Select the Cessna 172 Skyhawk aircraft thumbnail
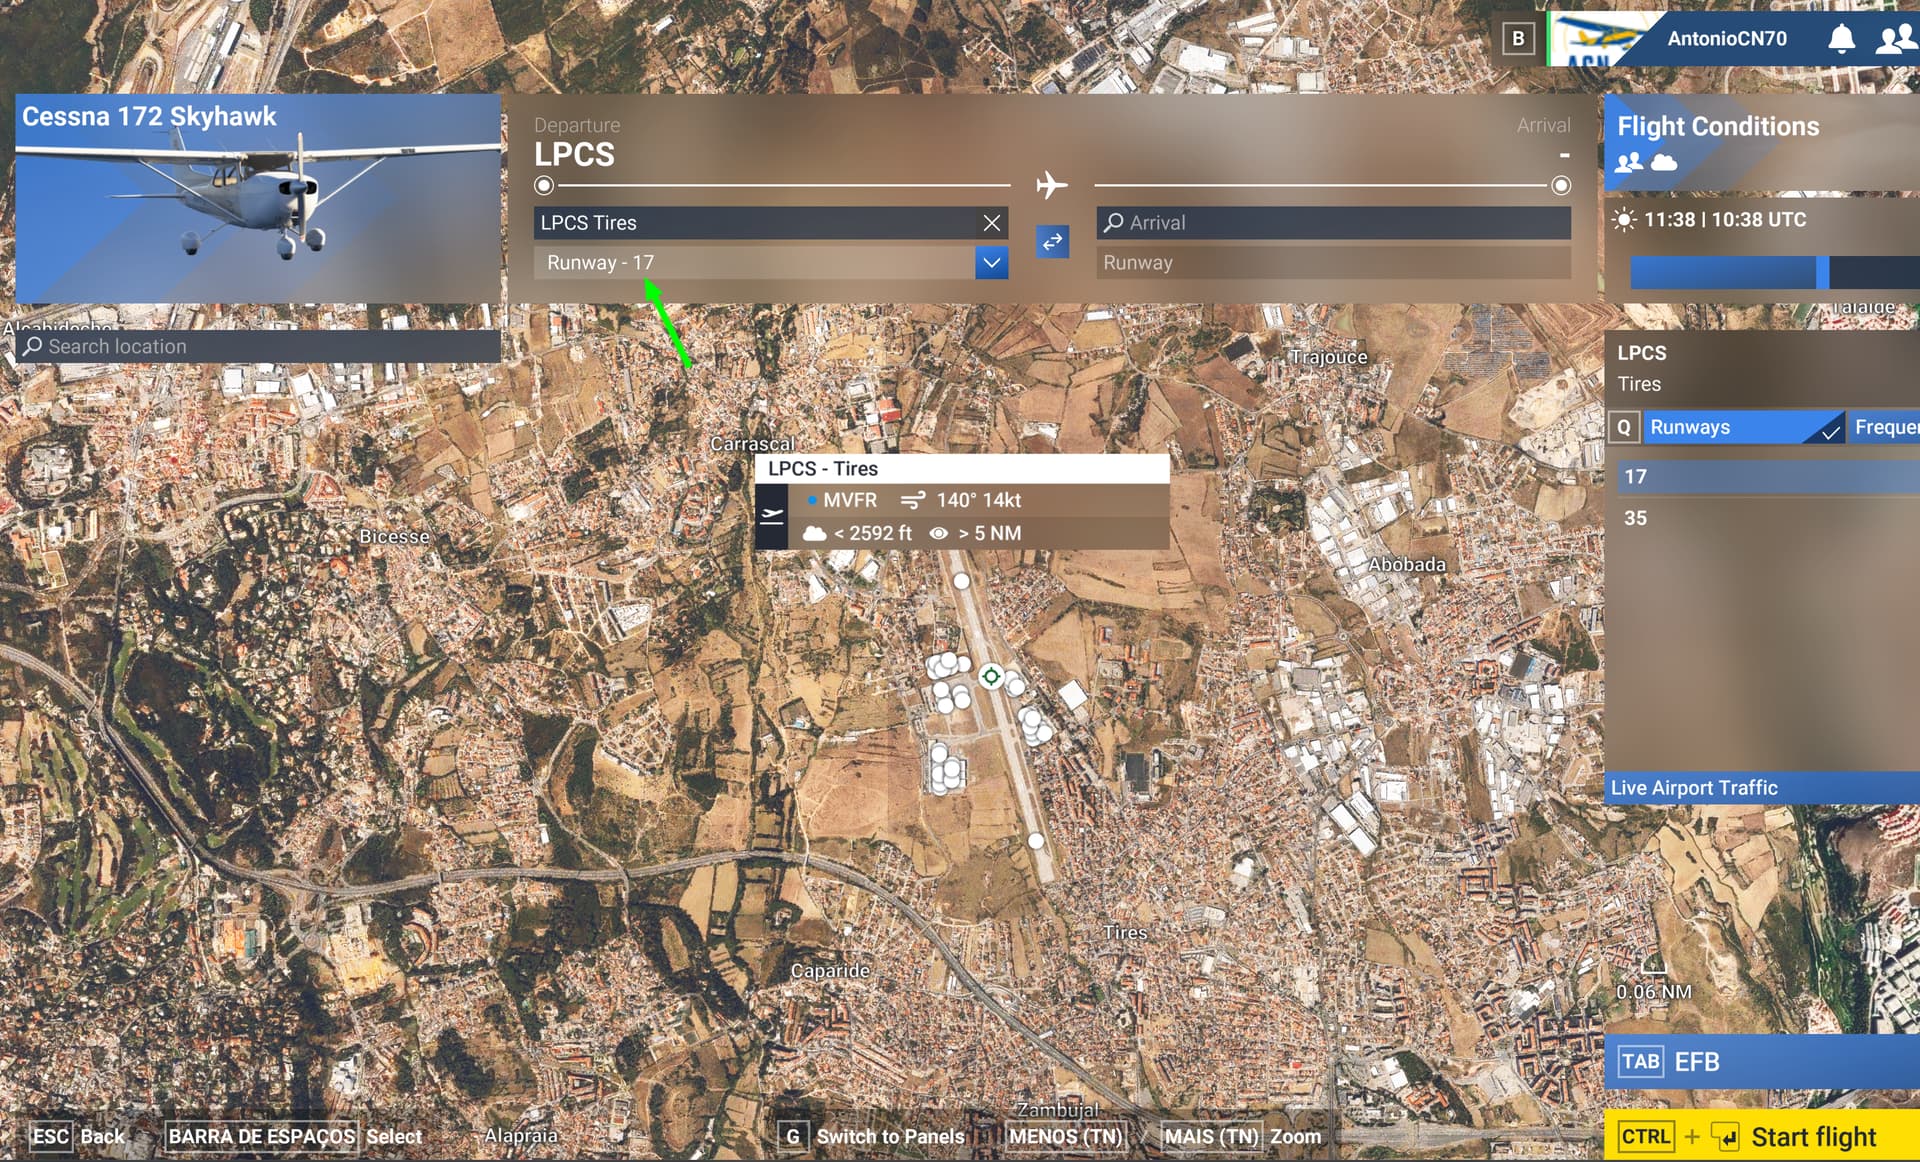The height and width of the screenshot is (1162, 1920). [258, 199]
